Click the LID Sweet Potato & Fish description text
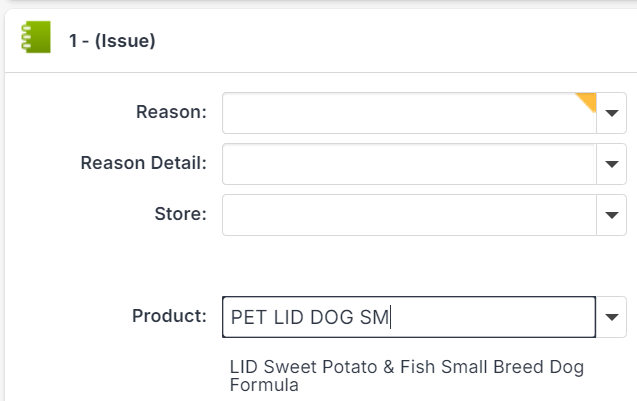Viewport: 637px width, 401px height. pos(406,367)
